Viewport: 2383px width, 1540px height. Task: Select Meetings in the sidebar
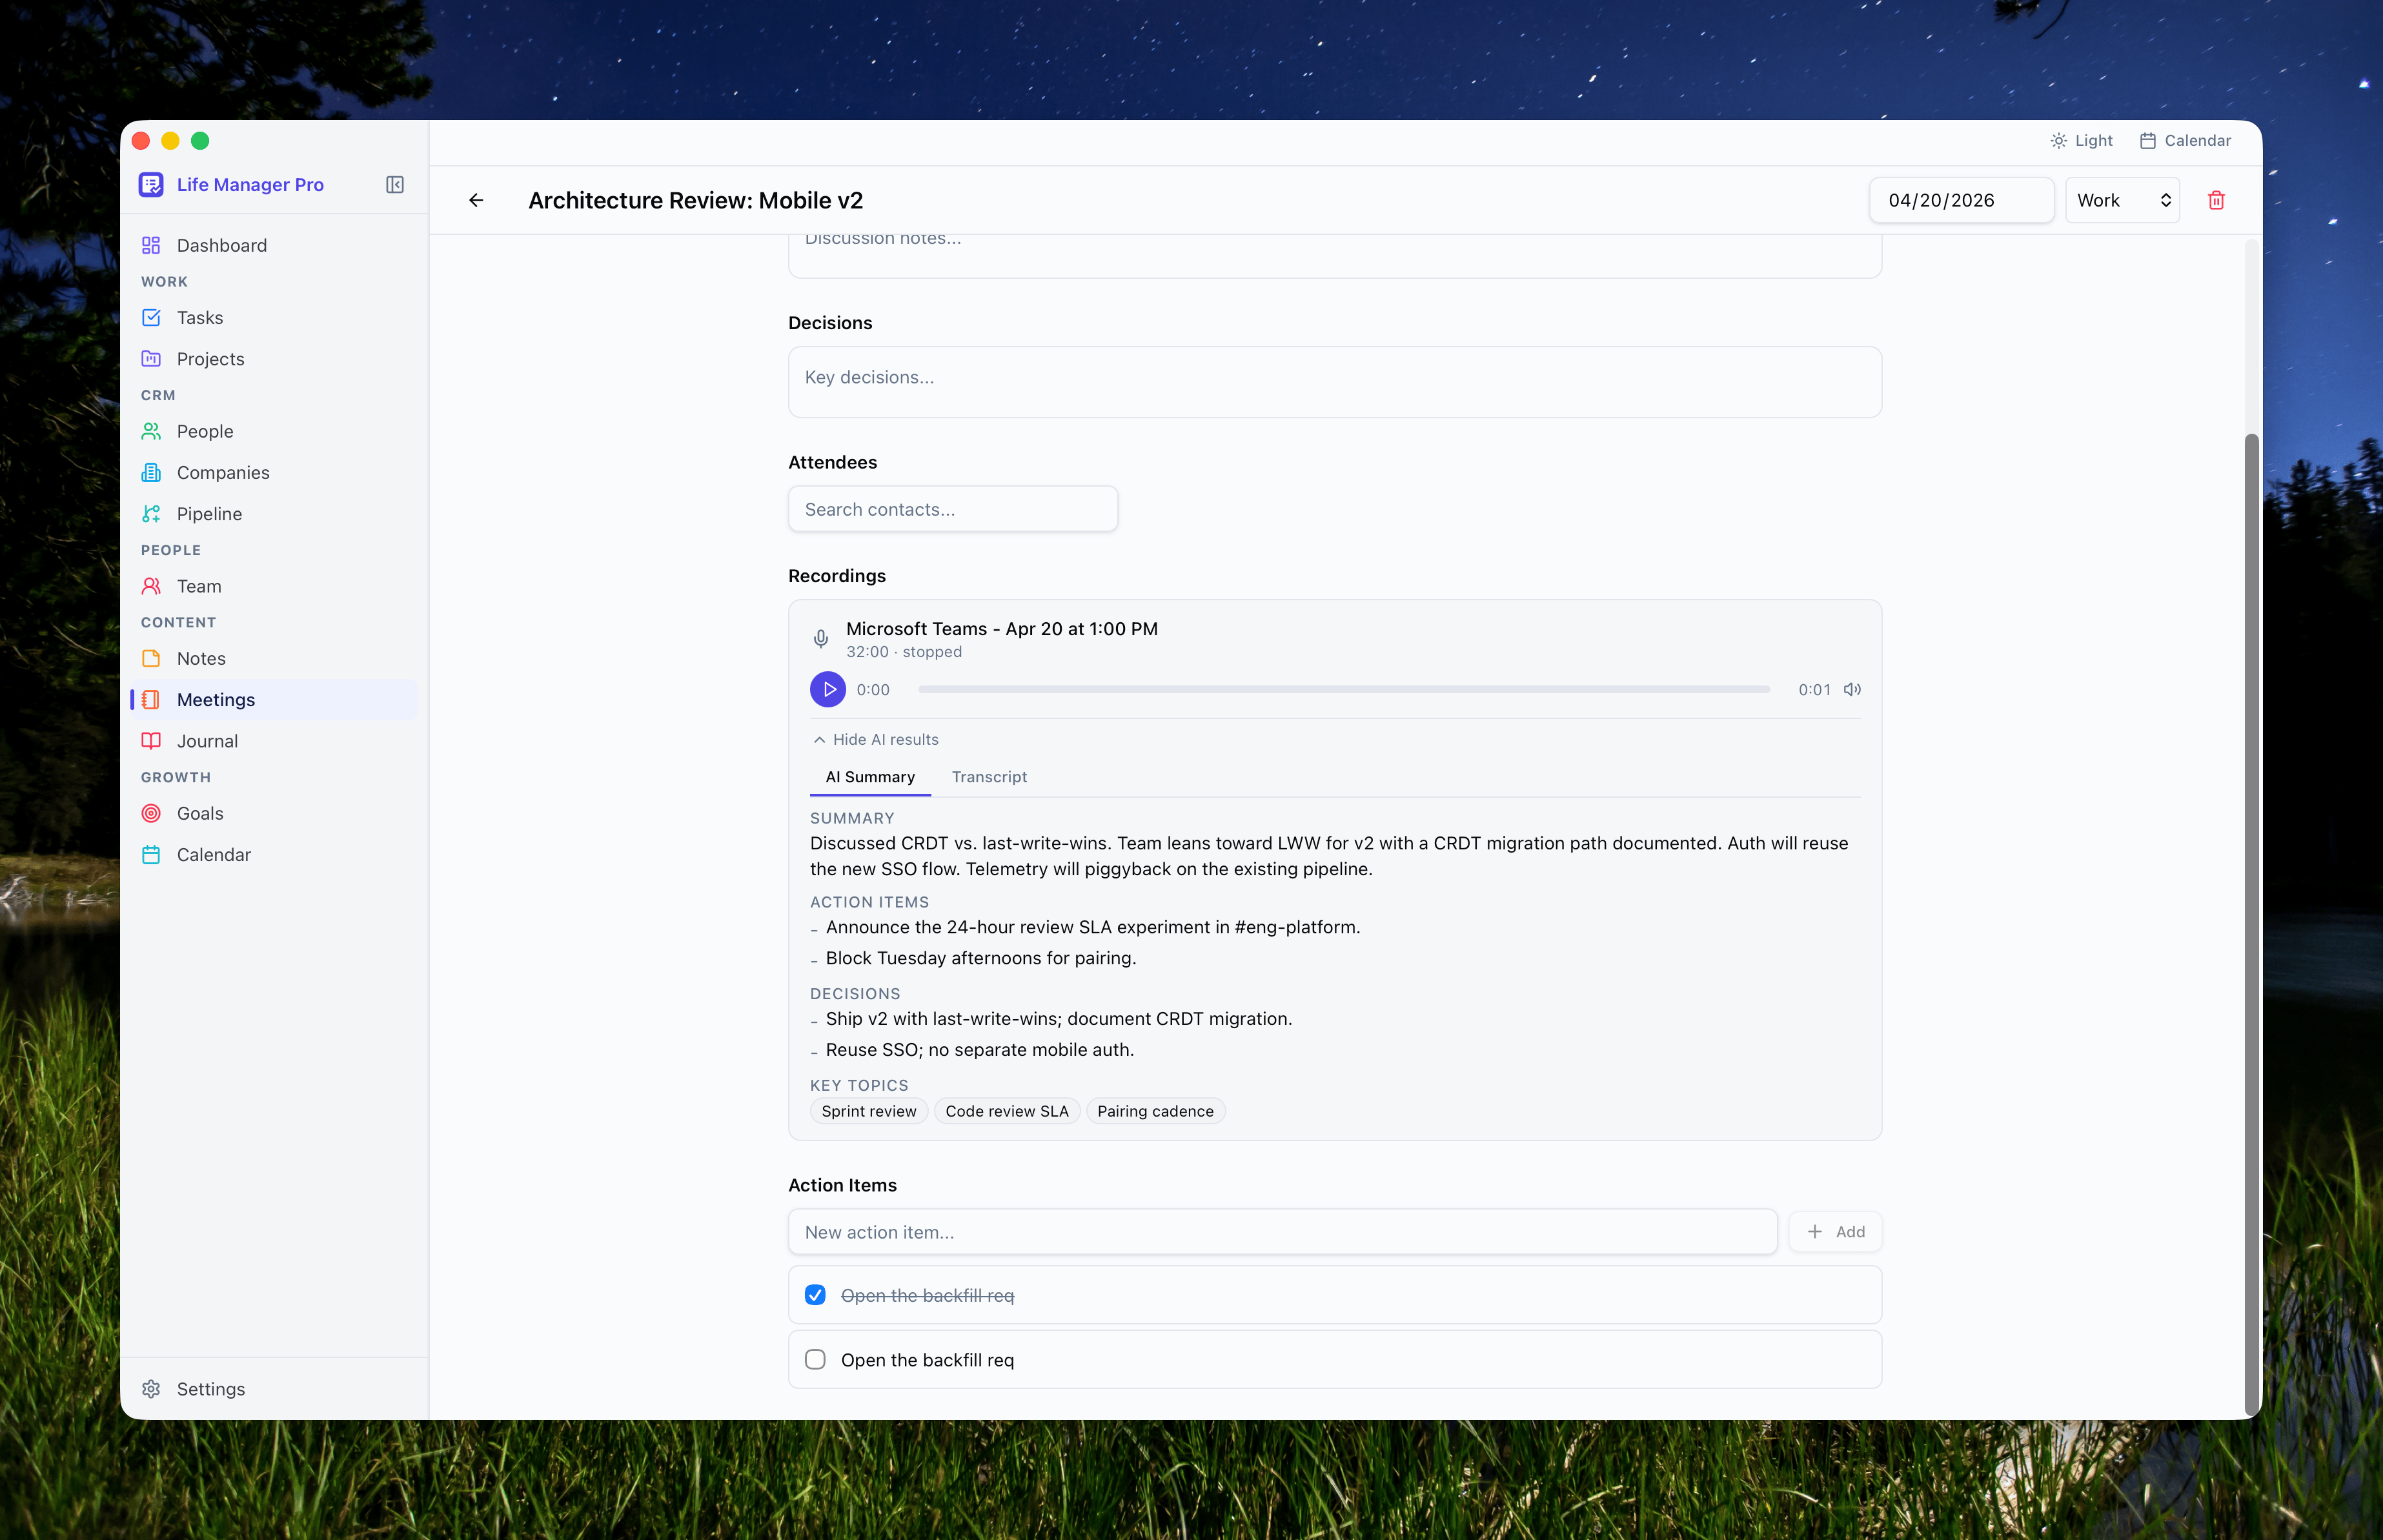click(274, 699)
